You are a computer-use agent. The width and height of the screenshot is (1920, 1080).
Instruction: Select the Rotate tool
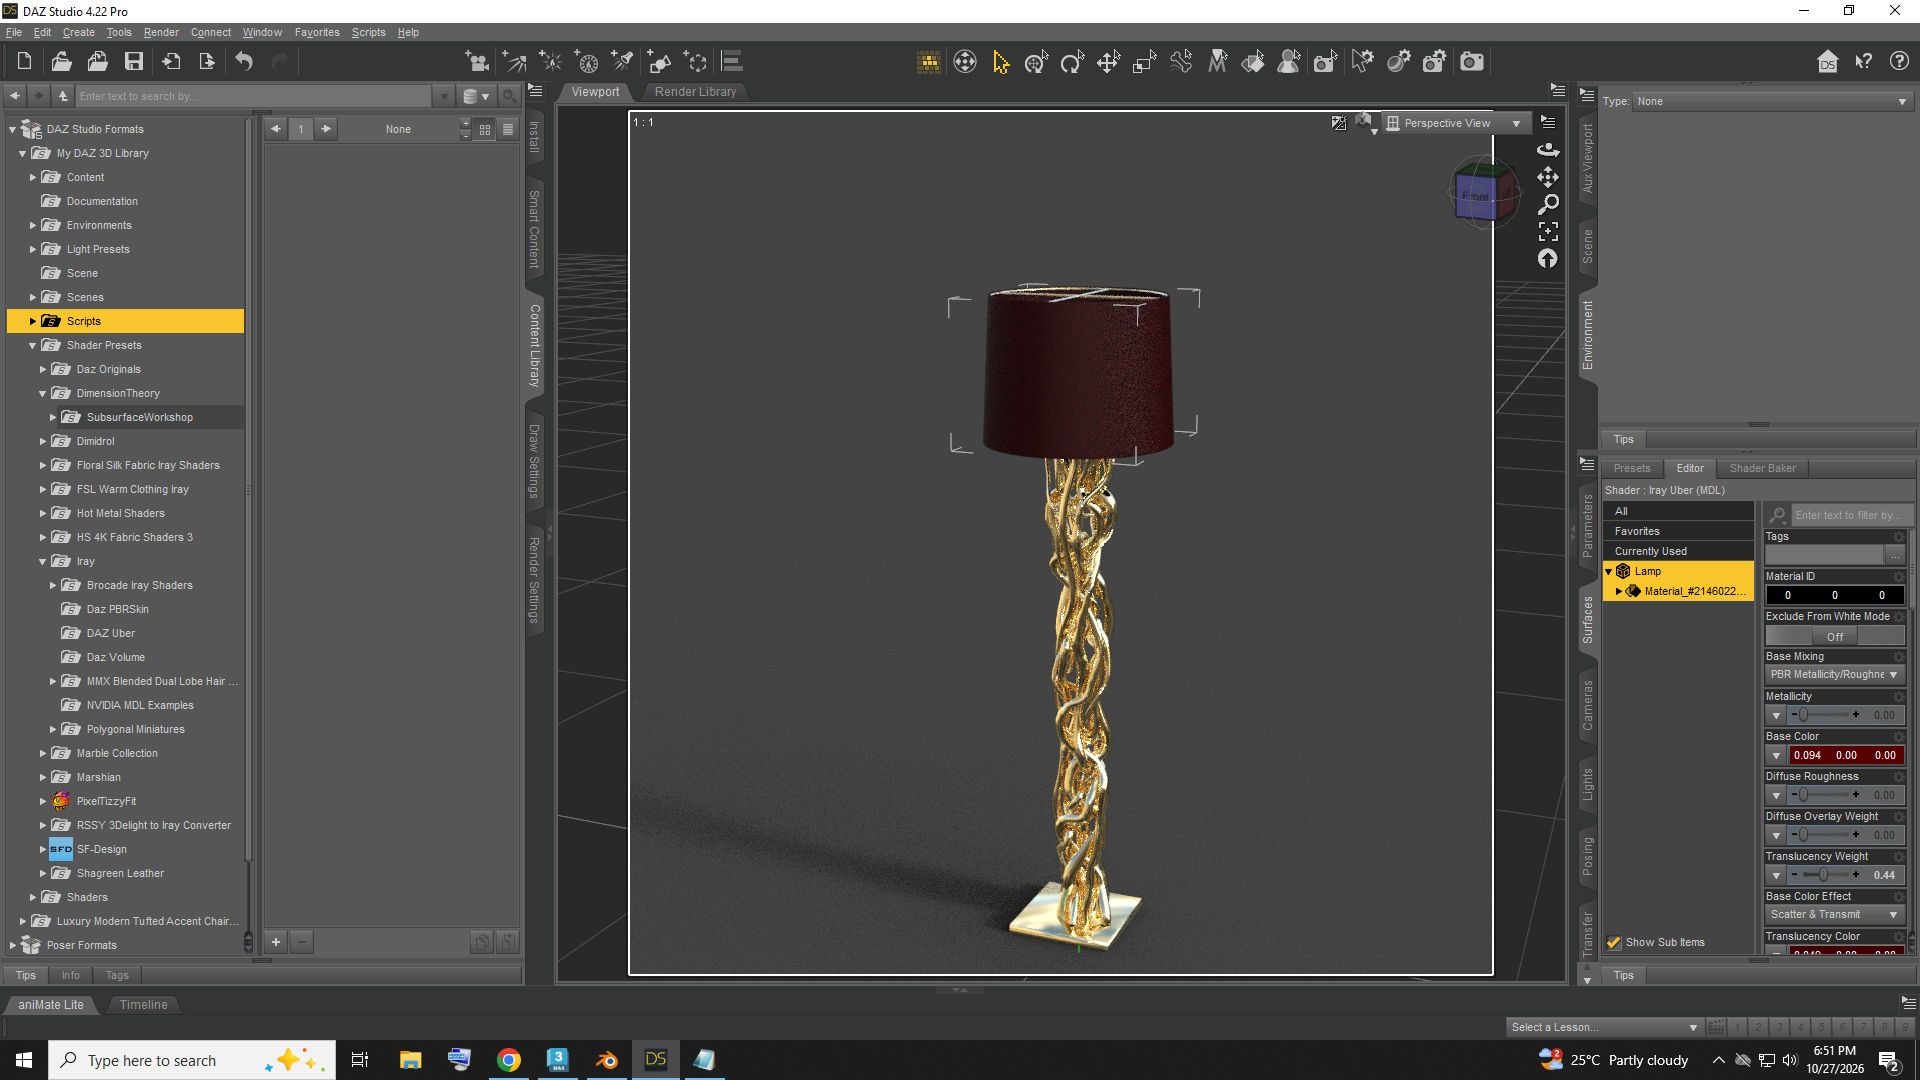point(1072,62)
